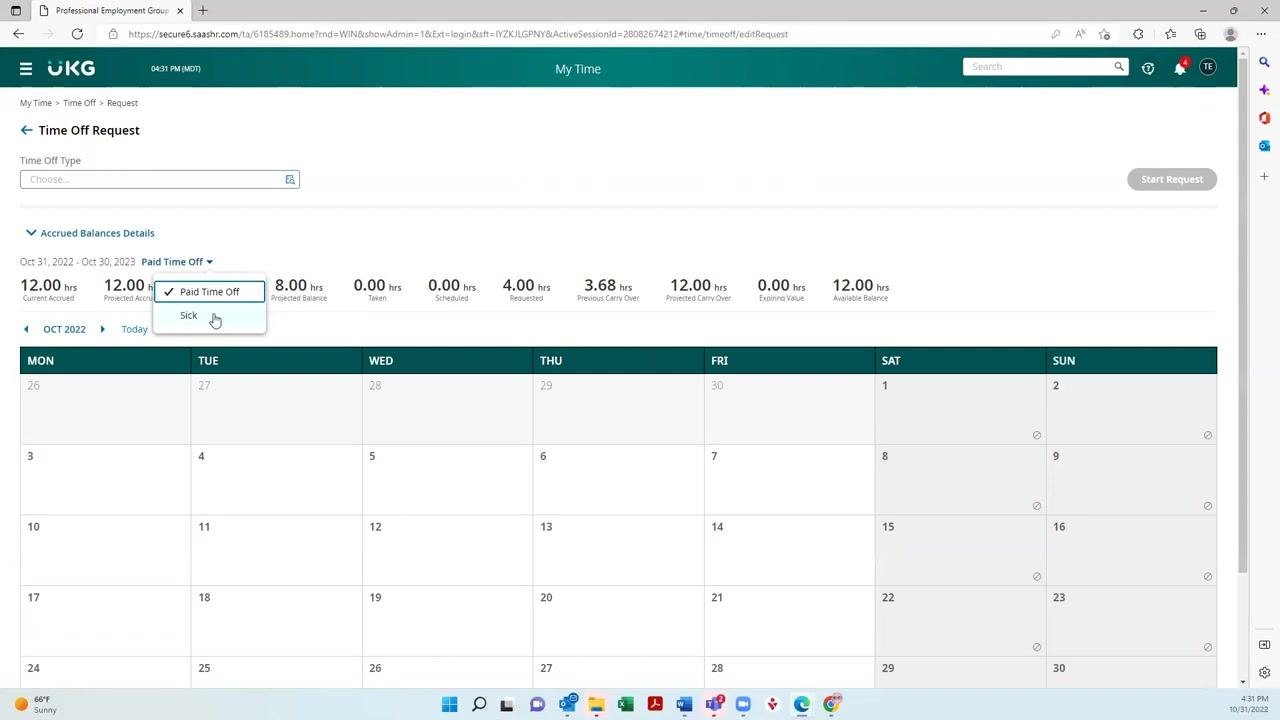The height and width of the screenshot is (720, 1280).
Task: Select October 20 in the calendar
Action: (x=618, y=620)
